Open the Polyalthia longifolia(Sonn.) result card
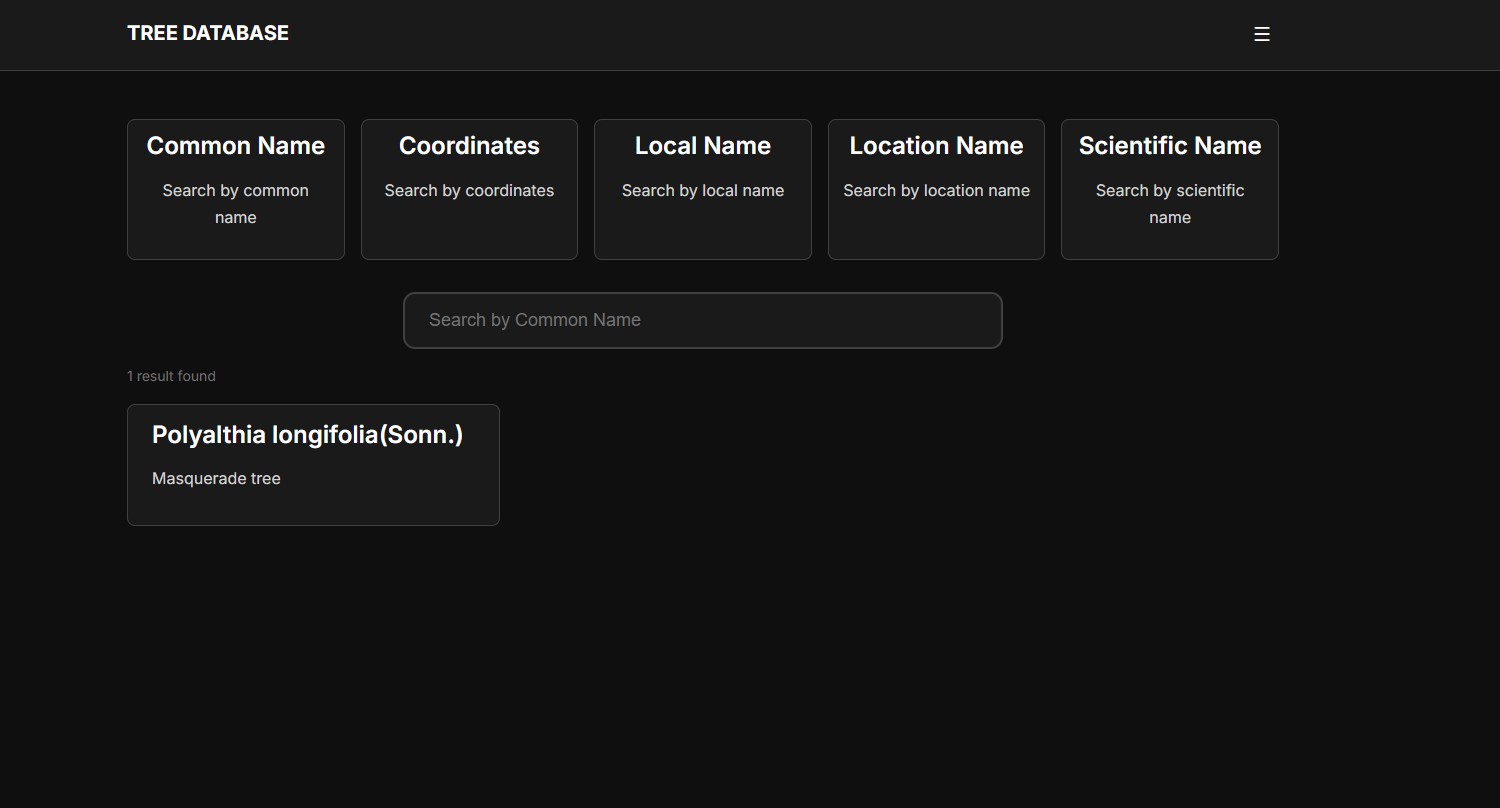This screenshot has height=808, width=1500. pos(313,465)
